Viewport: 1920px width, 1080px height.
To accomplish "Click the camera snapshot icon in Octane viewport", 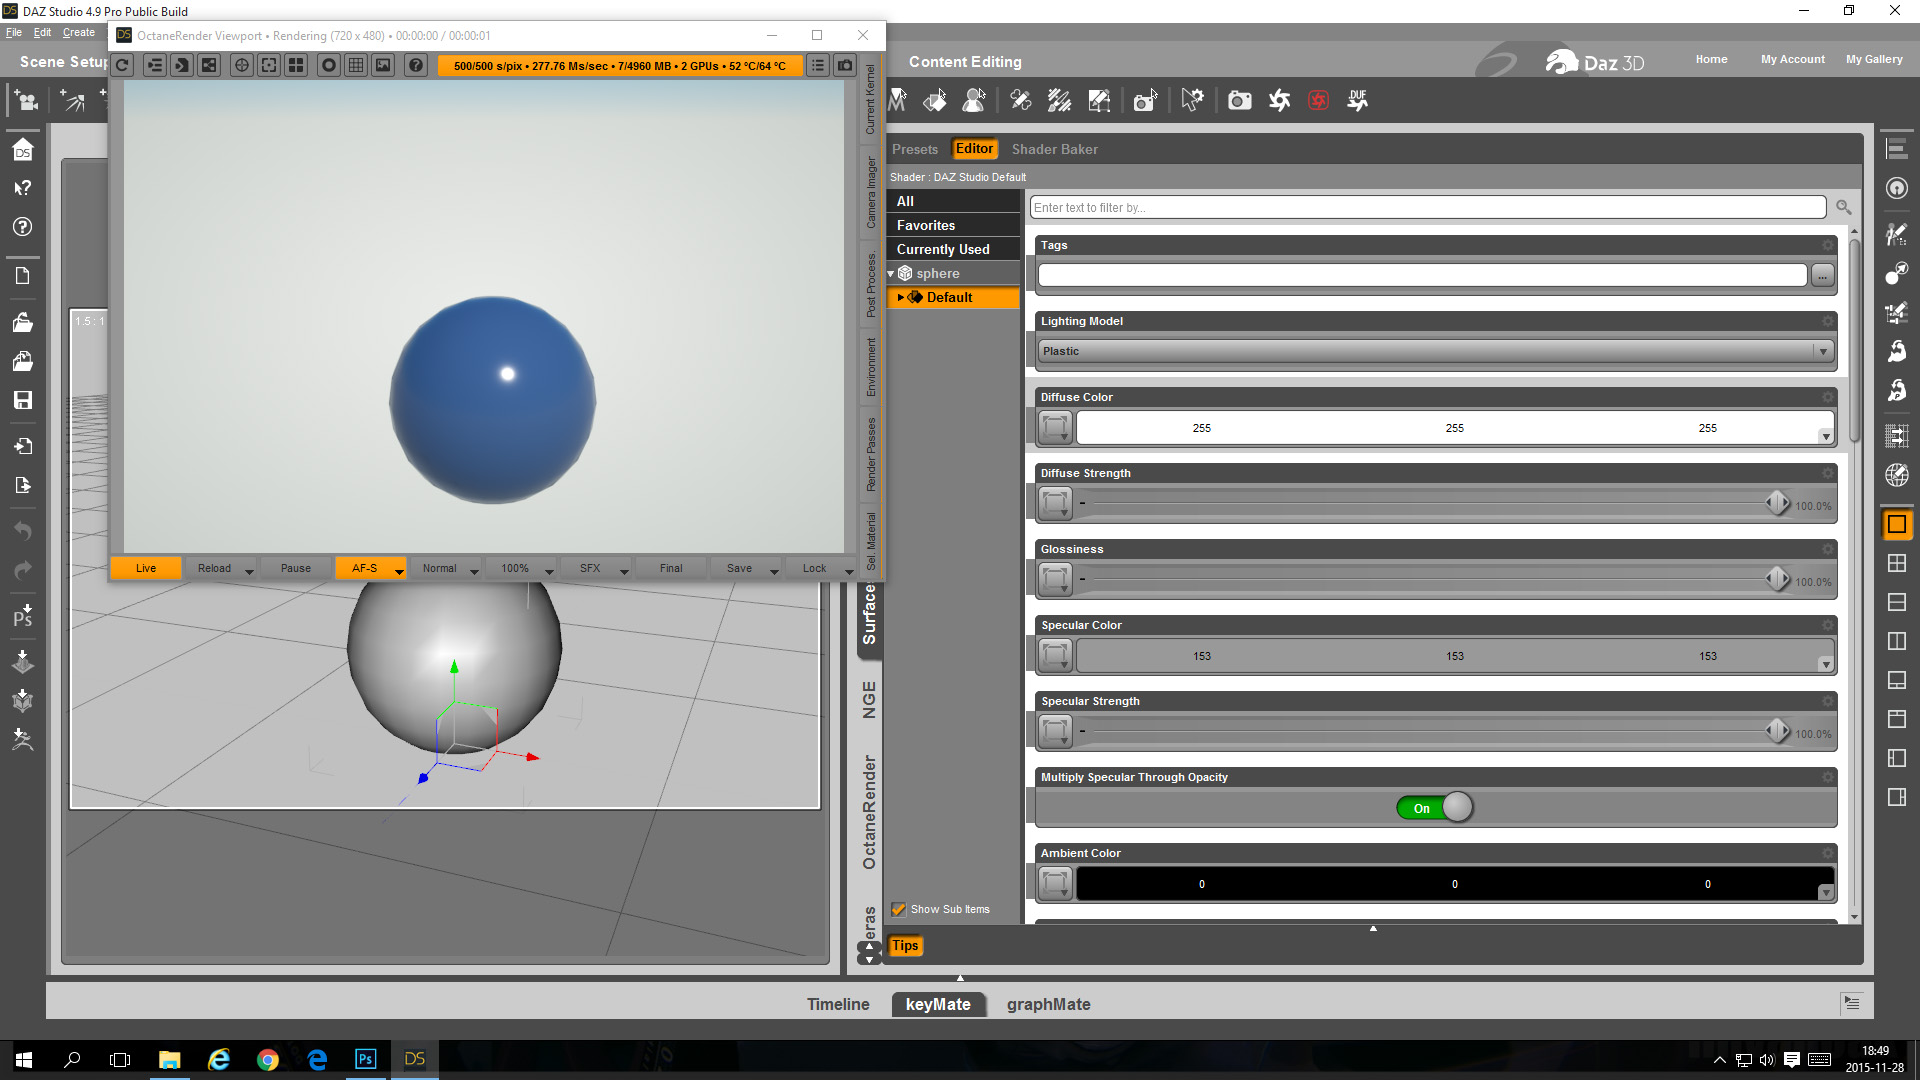I will (845, 66).
